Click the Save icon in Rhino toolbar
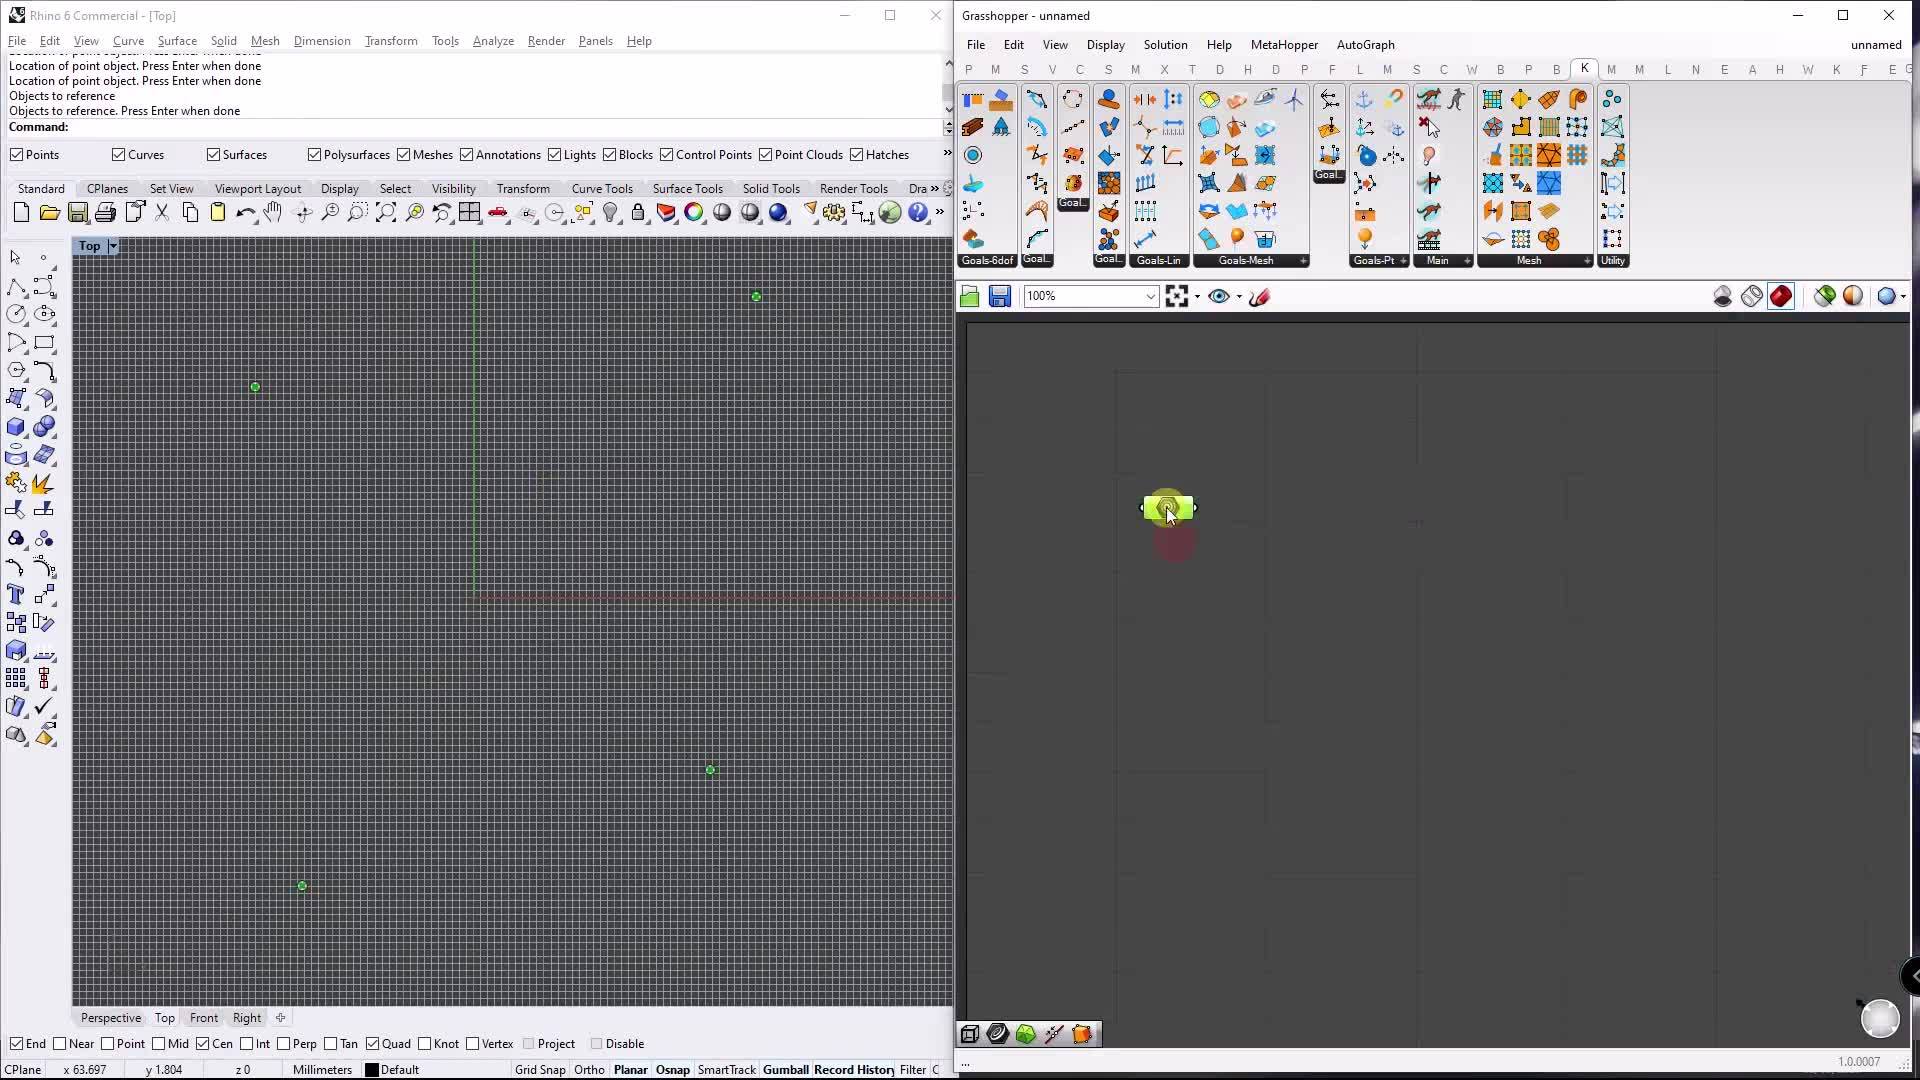 77,213
